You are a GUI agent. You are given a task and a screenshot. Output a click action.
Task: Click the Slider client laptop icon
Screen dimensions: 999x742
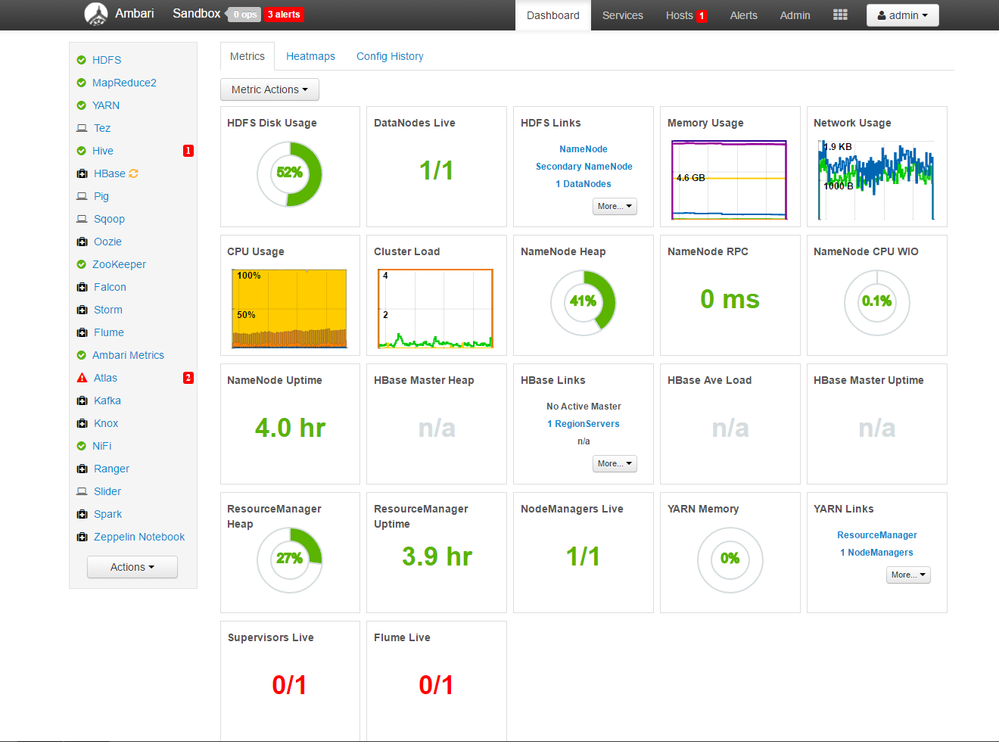[x=82, y=492]
